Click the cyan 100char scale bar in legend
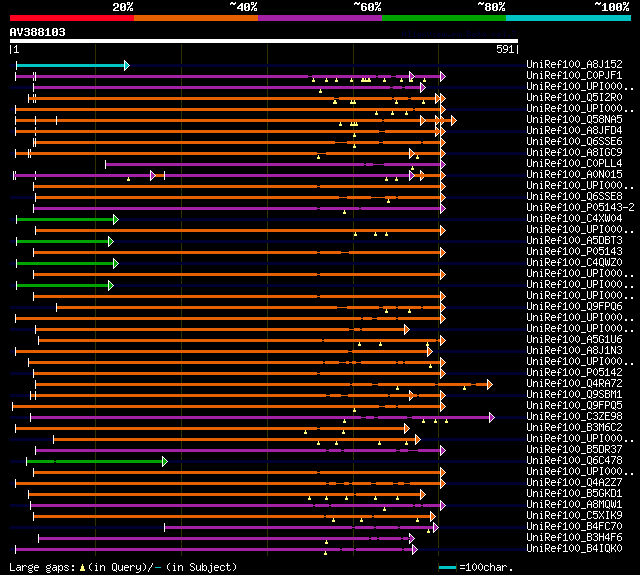This screenshot has height=575, width=640. coord(447,567)
